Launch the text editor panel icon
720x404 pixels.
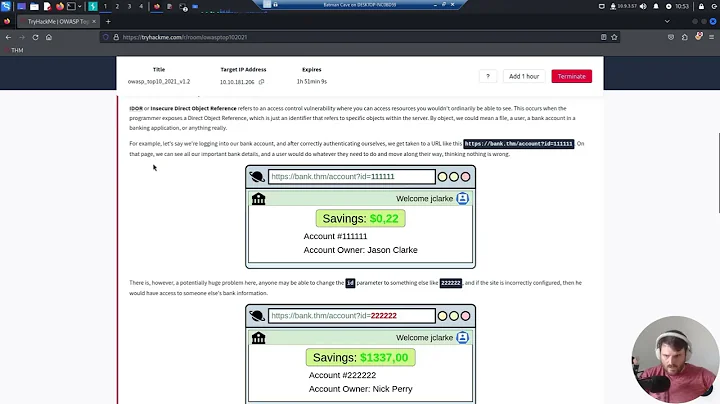point(47,6)
